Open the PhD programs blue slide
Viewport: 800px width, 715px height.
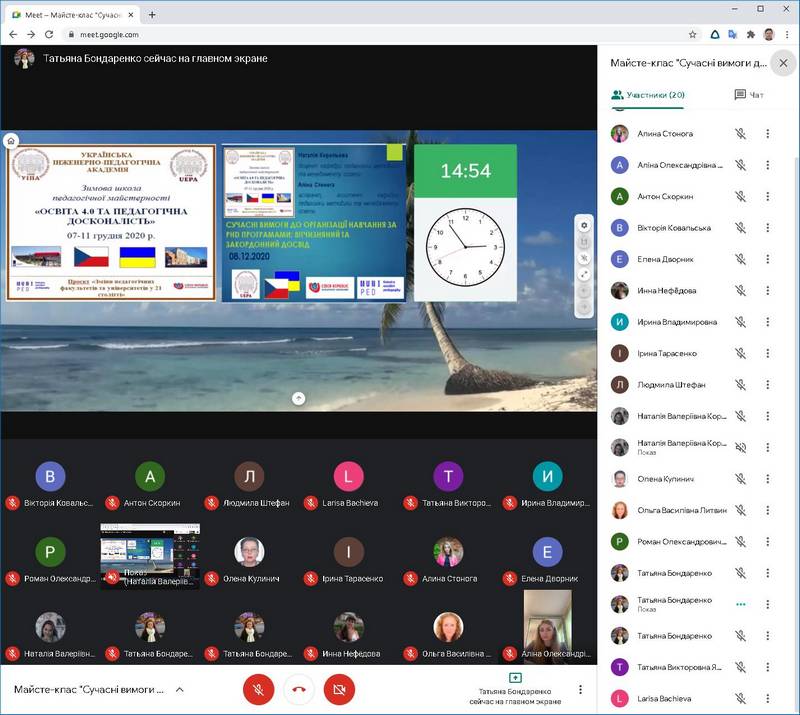click(314, 223)
